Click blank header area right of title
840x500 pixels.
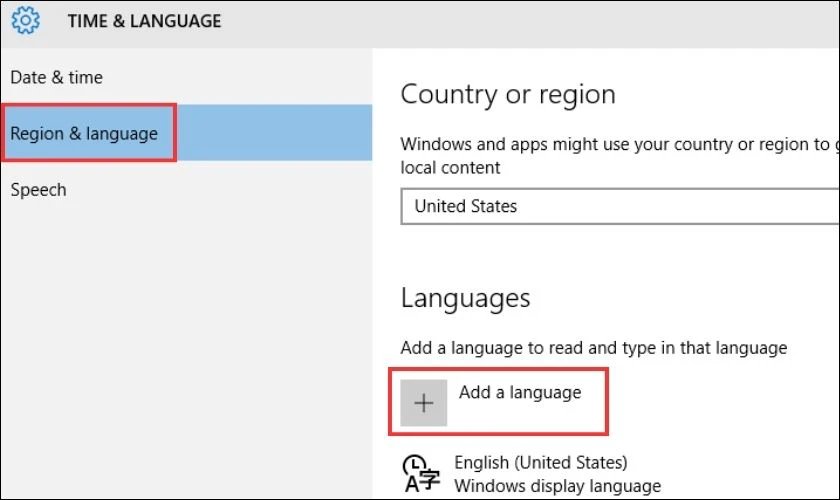pos(530,21)
